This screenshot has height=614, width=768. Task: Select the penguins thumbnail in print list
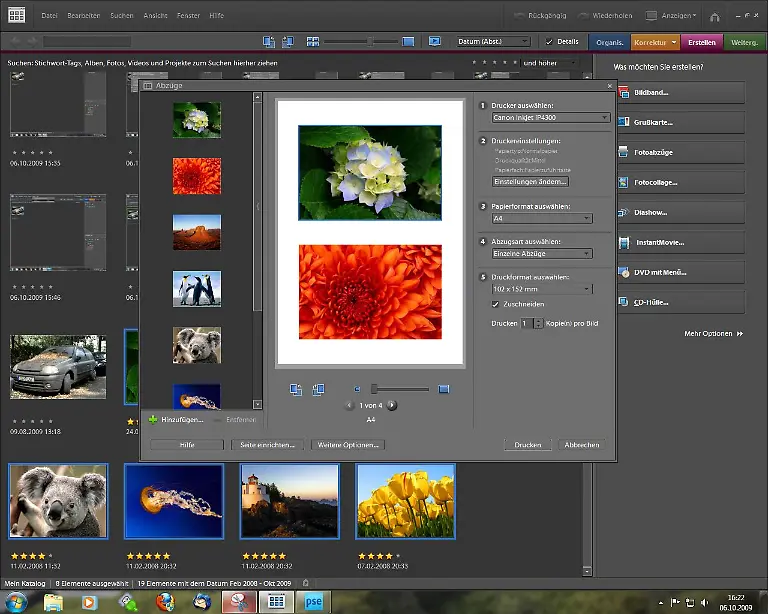point(196,288)
